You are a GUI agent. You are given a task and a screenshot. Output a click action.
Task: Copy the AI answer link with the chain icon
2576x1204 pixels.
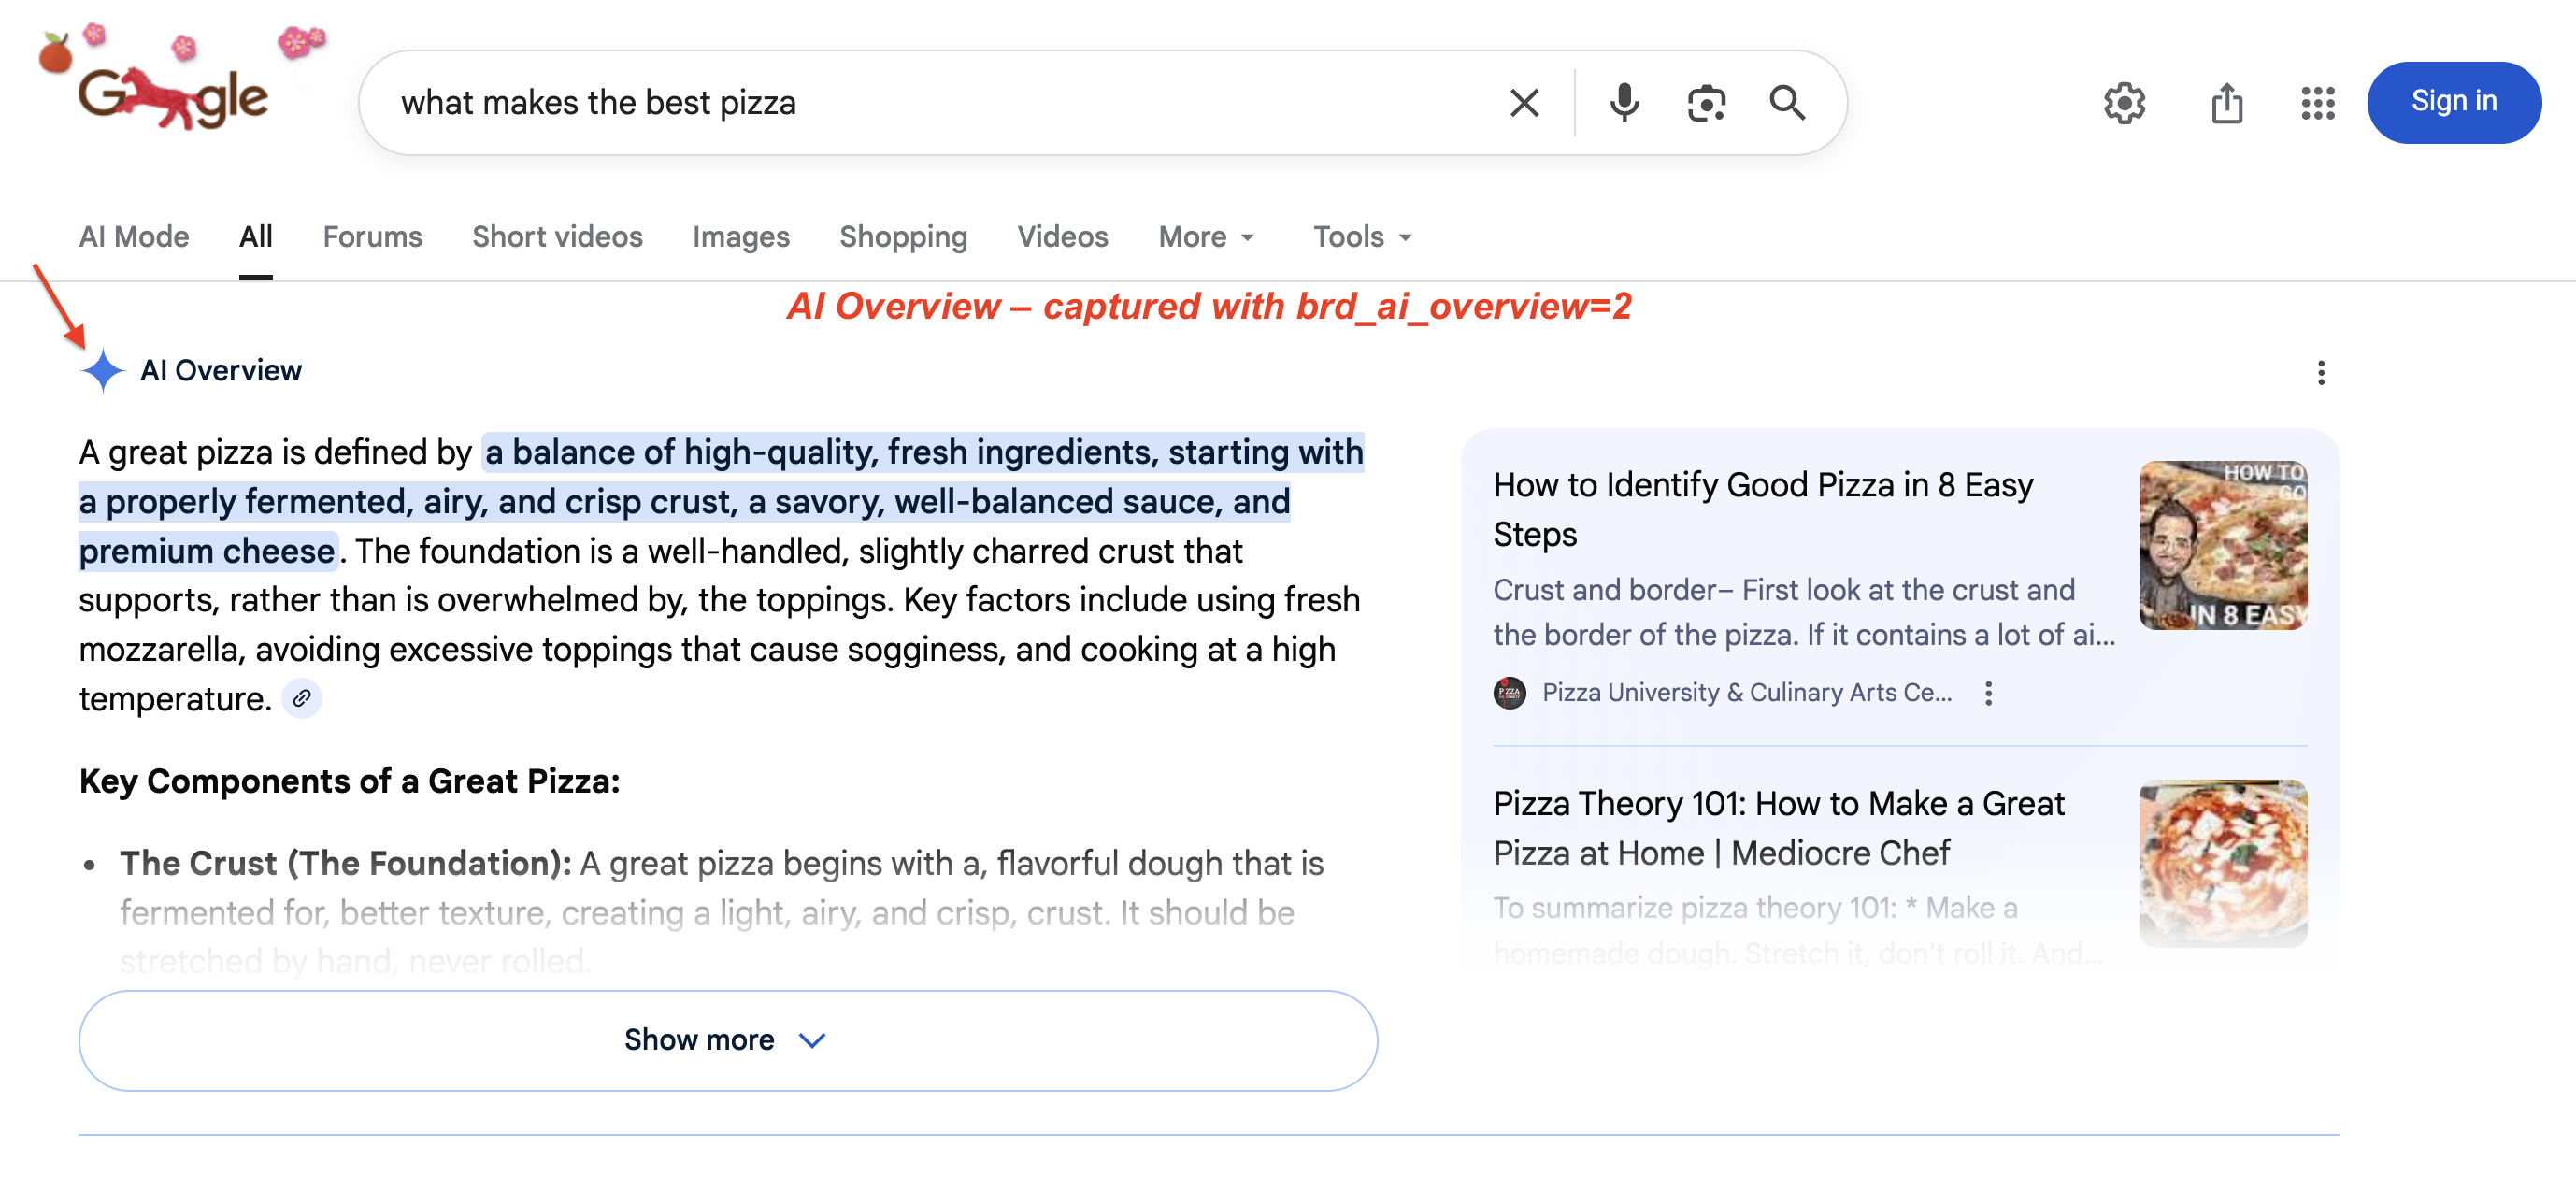(303, 698)
